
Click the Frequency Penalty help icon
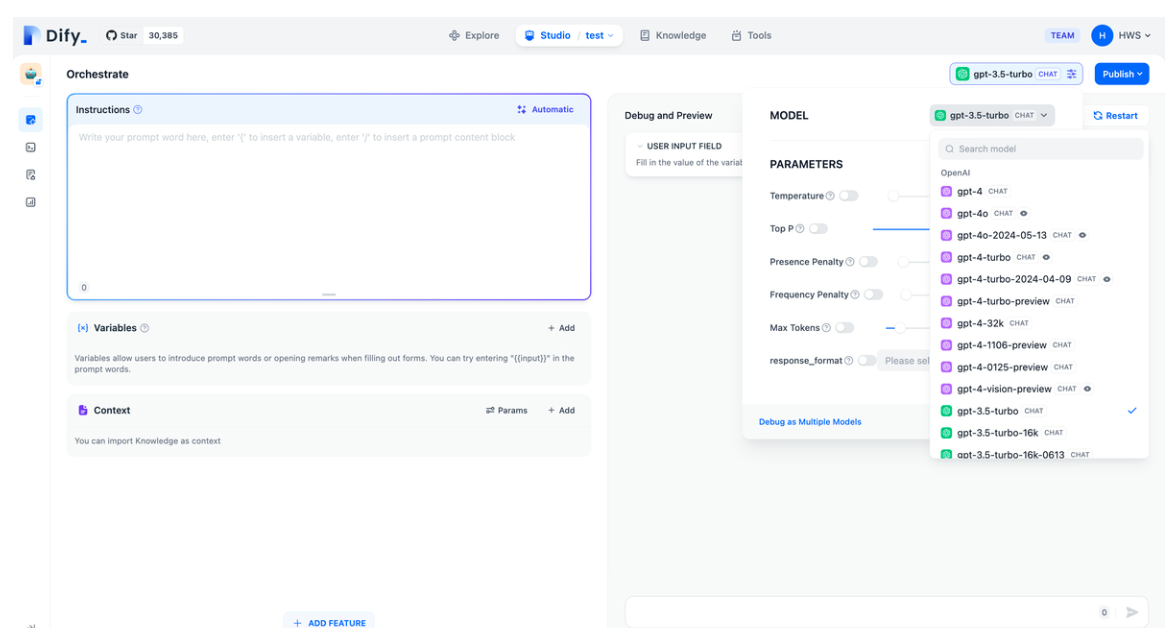pyautogui.click(x=854, y=294)
